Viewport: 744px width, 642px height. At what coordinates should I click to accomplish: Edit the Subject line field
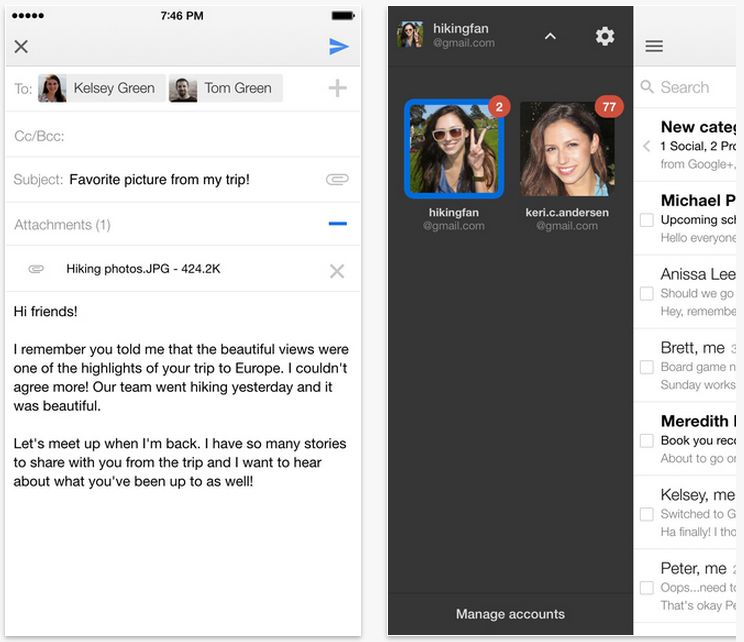coord(183,179)
